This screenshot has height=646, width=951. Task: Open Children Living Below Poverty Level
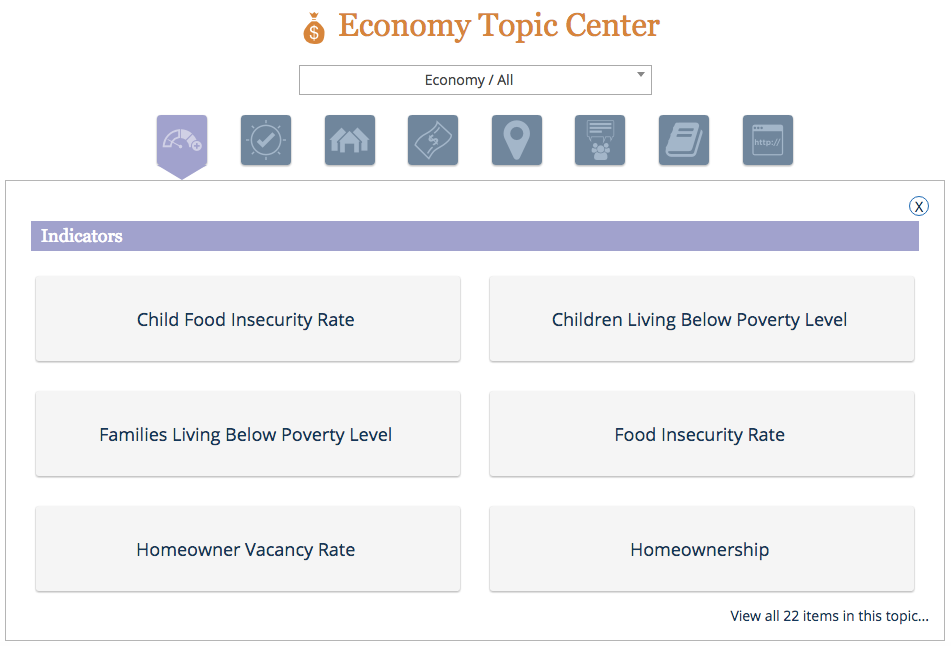coord(702,319)
